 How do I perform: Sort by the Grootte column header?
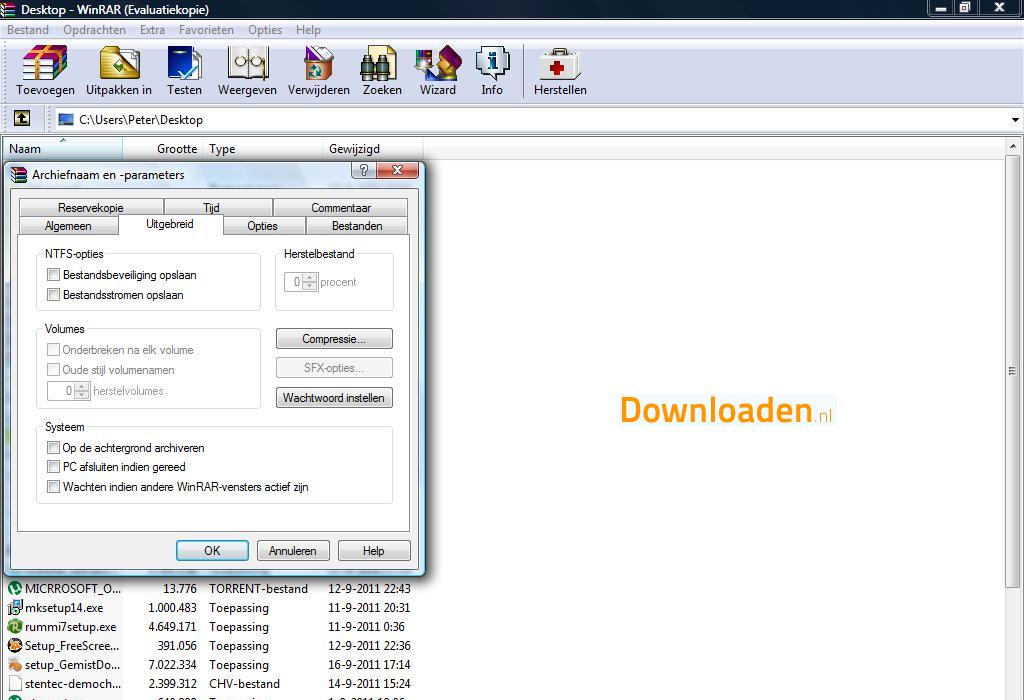tap(163, 149)
